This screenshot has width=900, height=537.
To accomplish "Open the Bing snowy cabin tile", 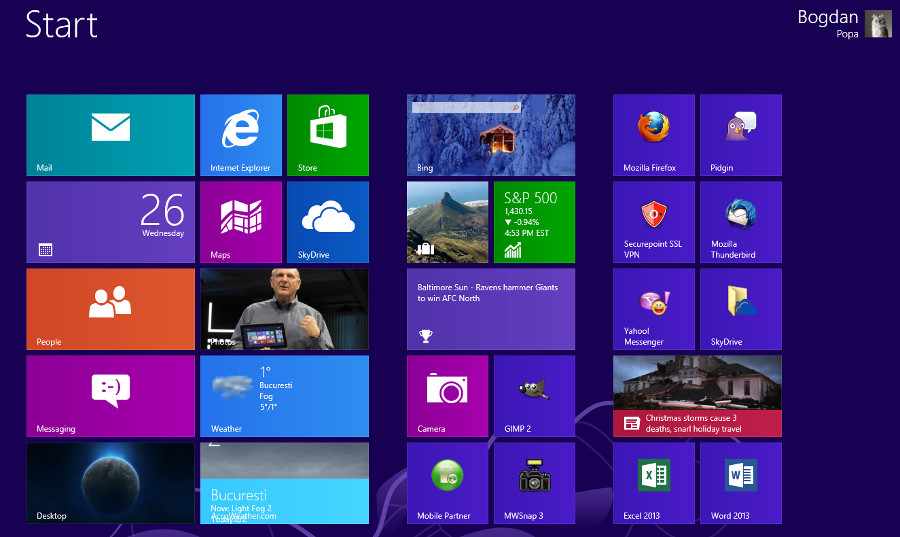I will point(491,135).
